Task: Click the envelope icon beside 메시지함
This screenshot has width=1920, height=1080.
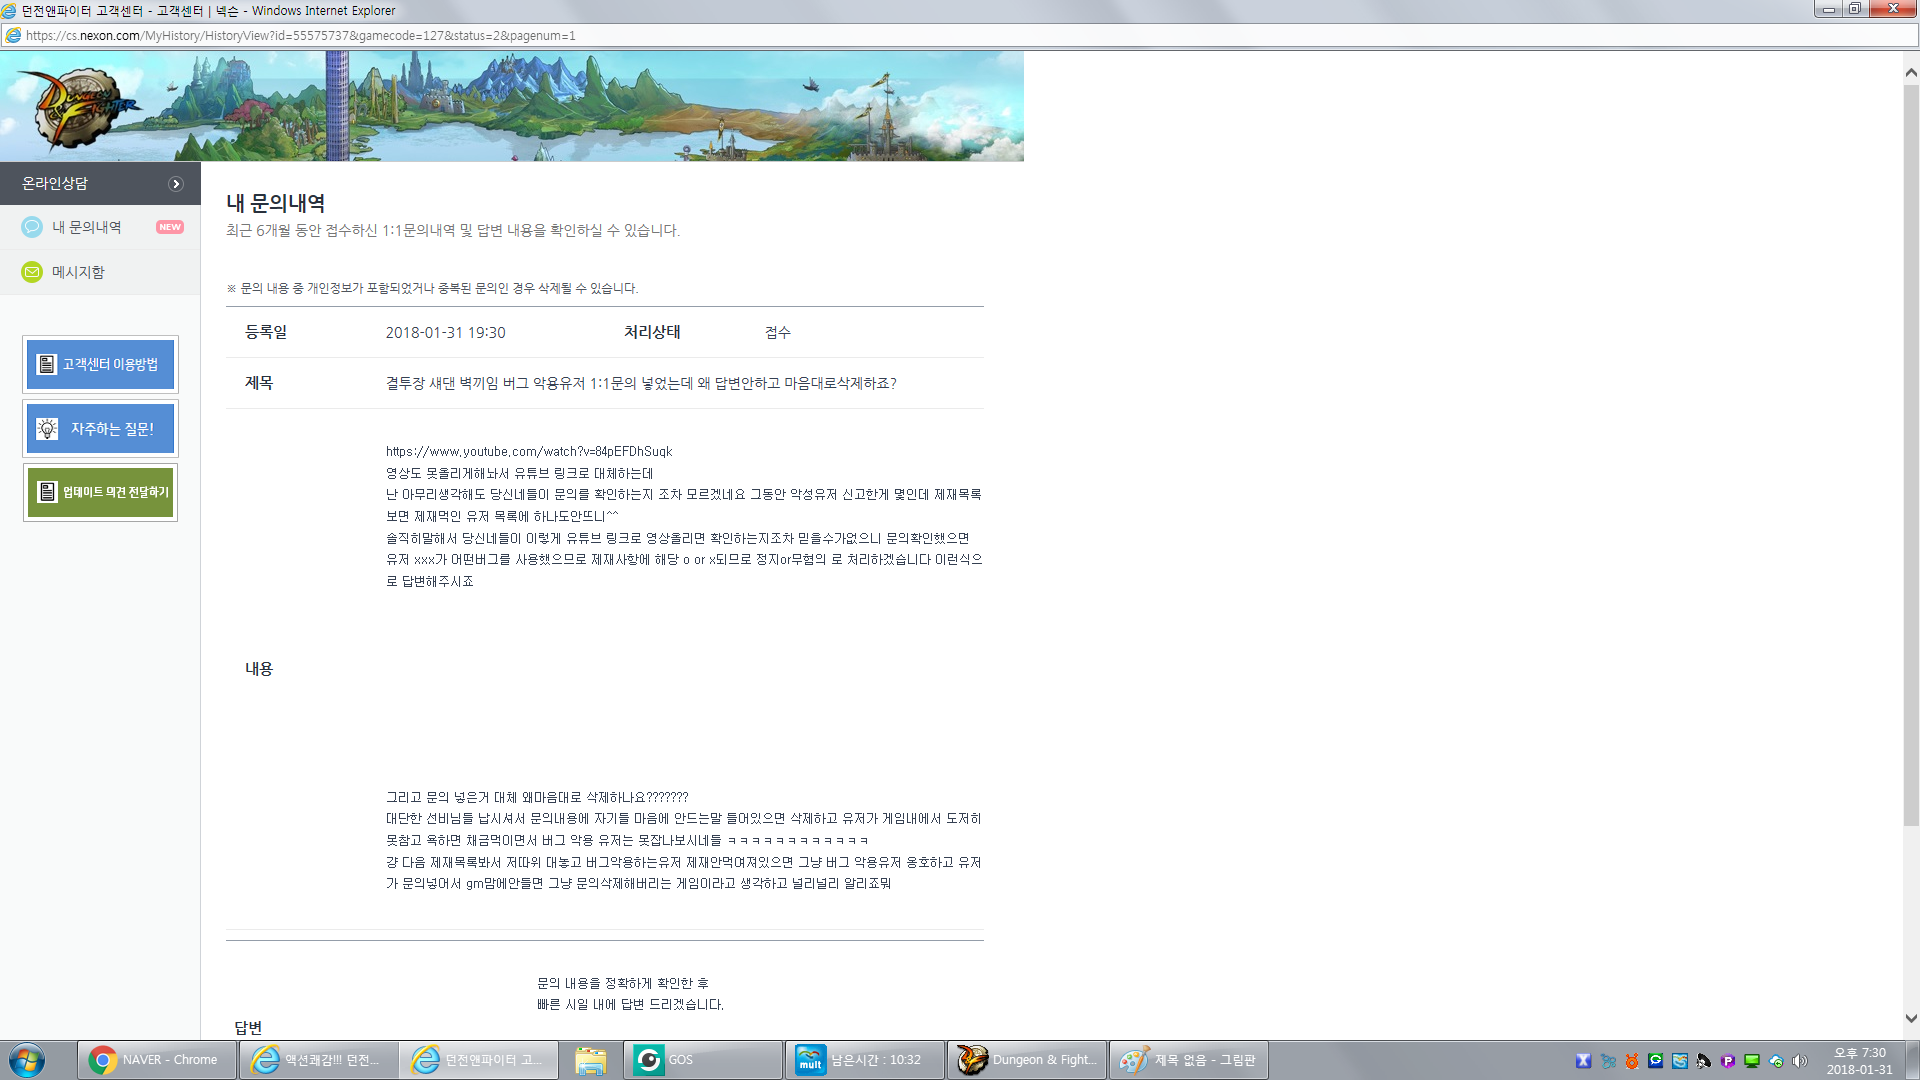Action: pos(32,272)
